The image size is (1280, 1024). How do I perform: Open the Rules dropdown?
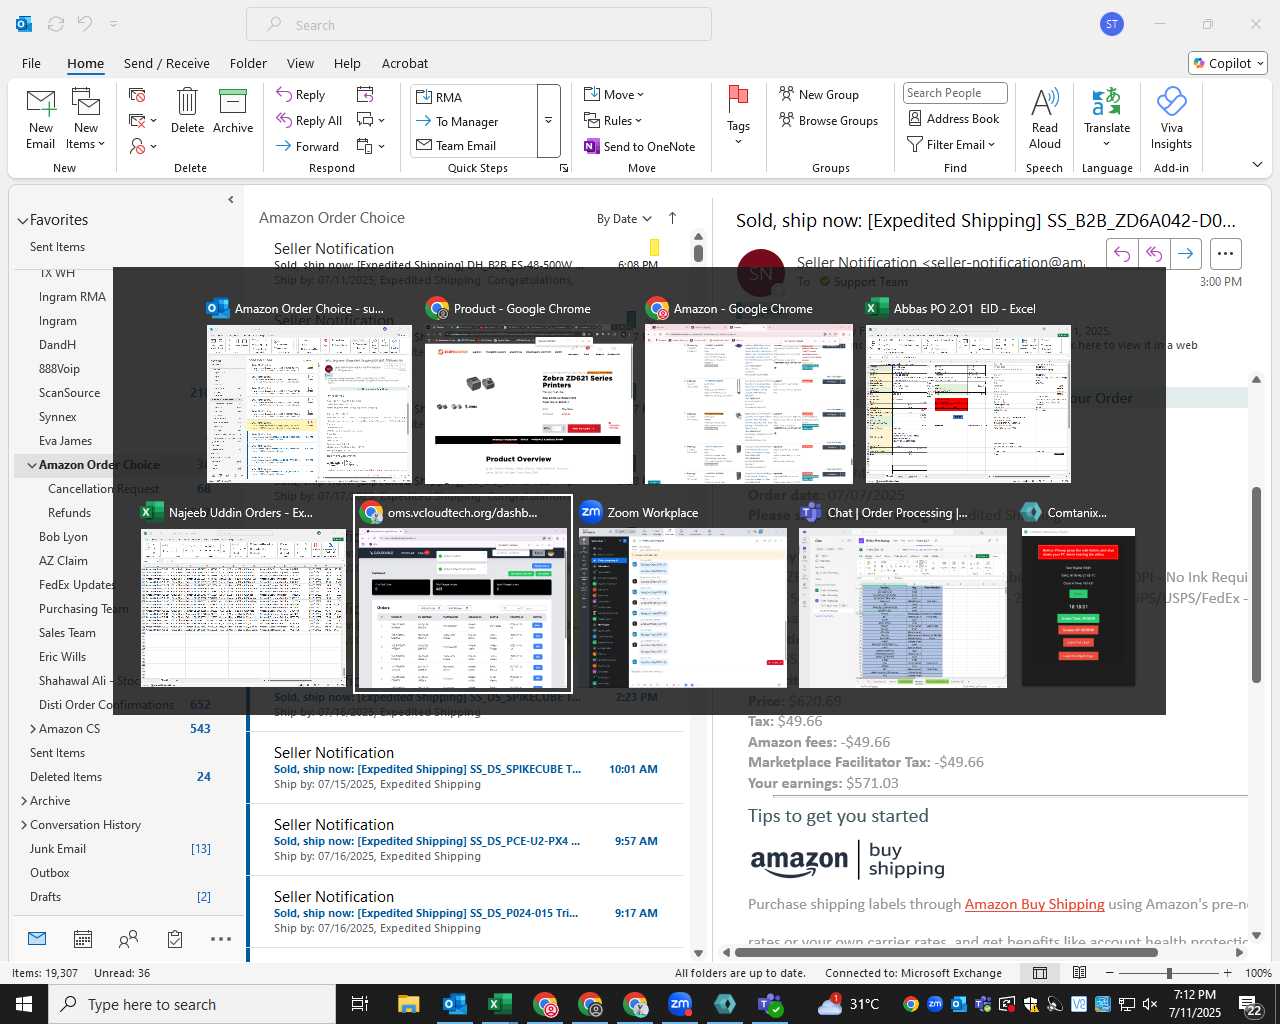613,120
